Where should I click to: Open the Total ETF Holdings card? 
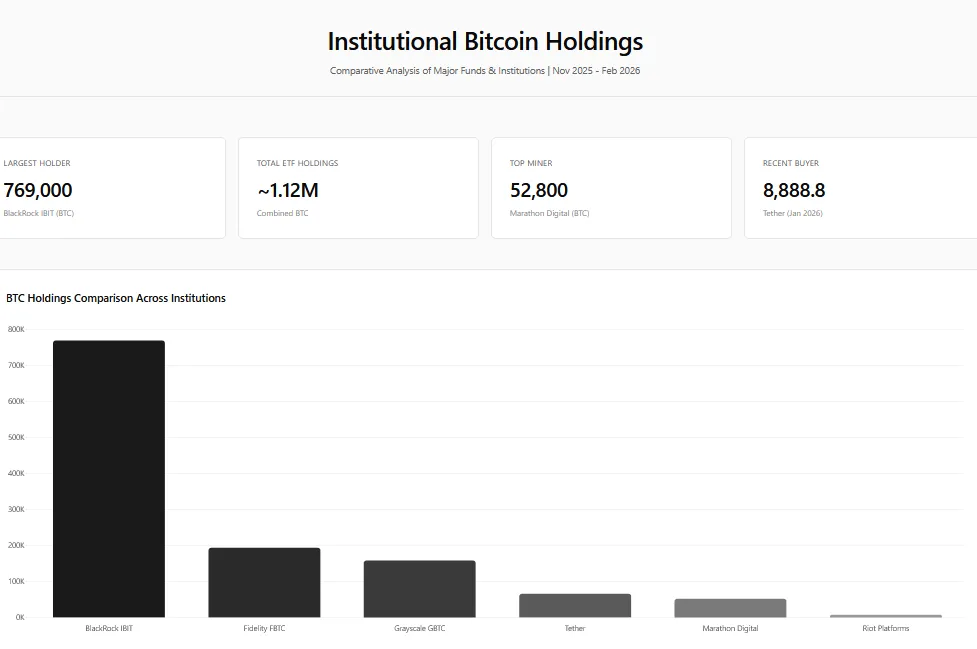click(358, 188)
